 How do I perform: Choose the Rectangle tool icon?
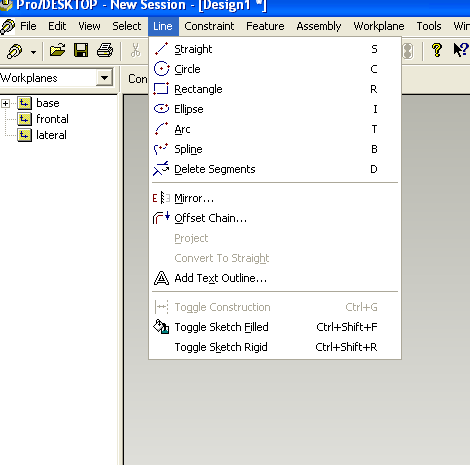coord(161,89)
